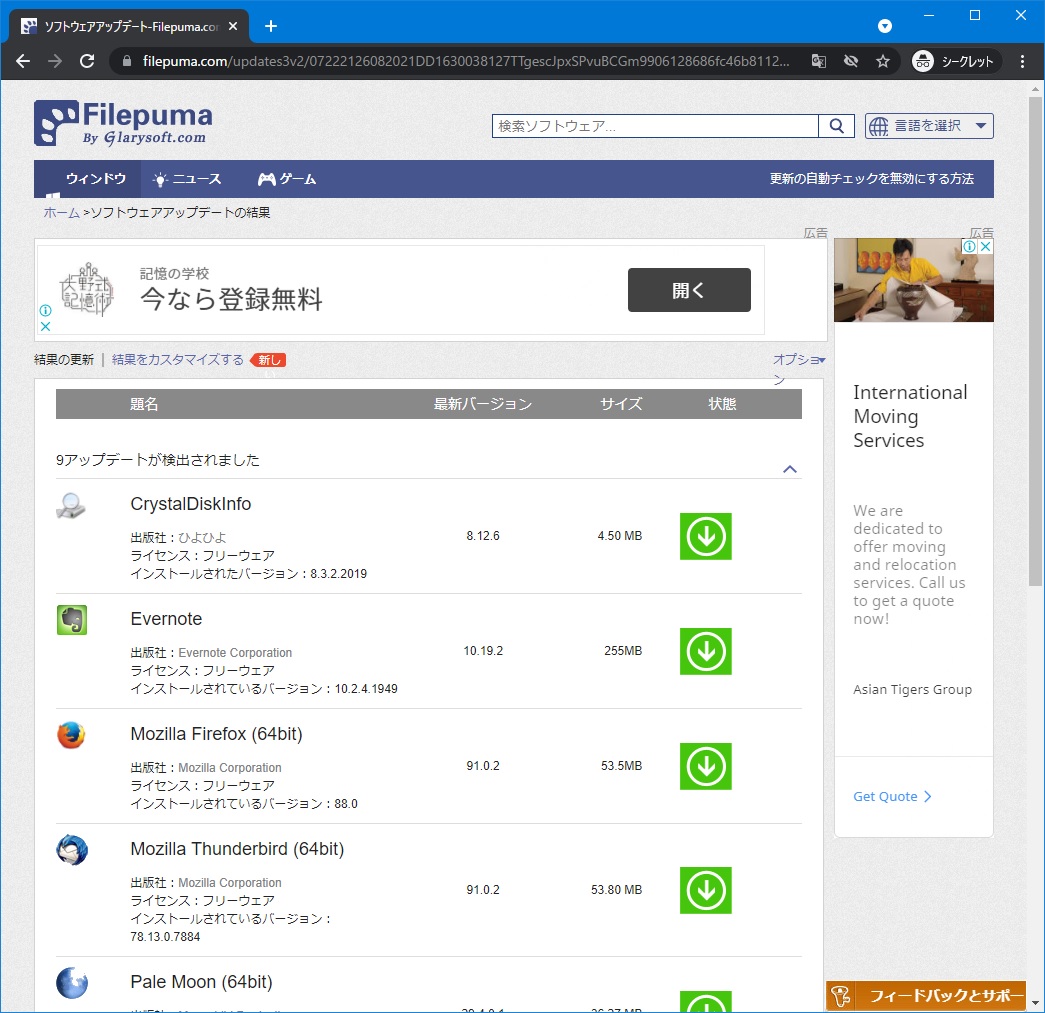Expand the options dropdown
1045x1013 pixels.
[x=798, y=360]
